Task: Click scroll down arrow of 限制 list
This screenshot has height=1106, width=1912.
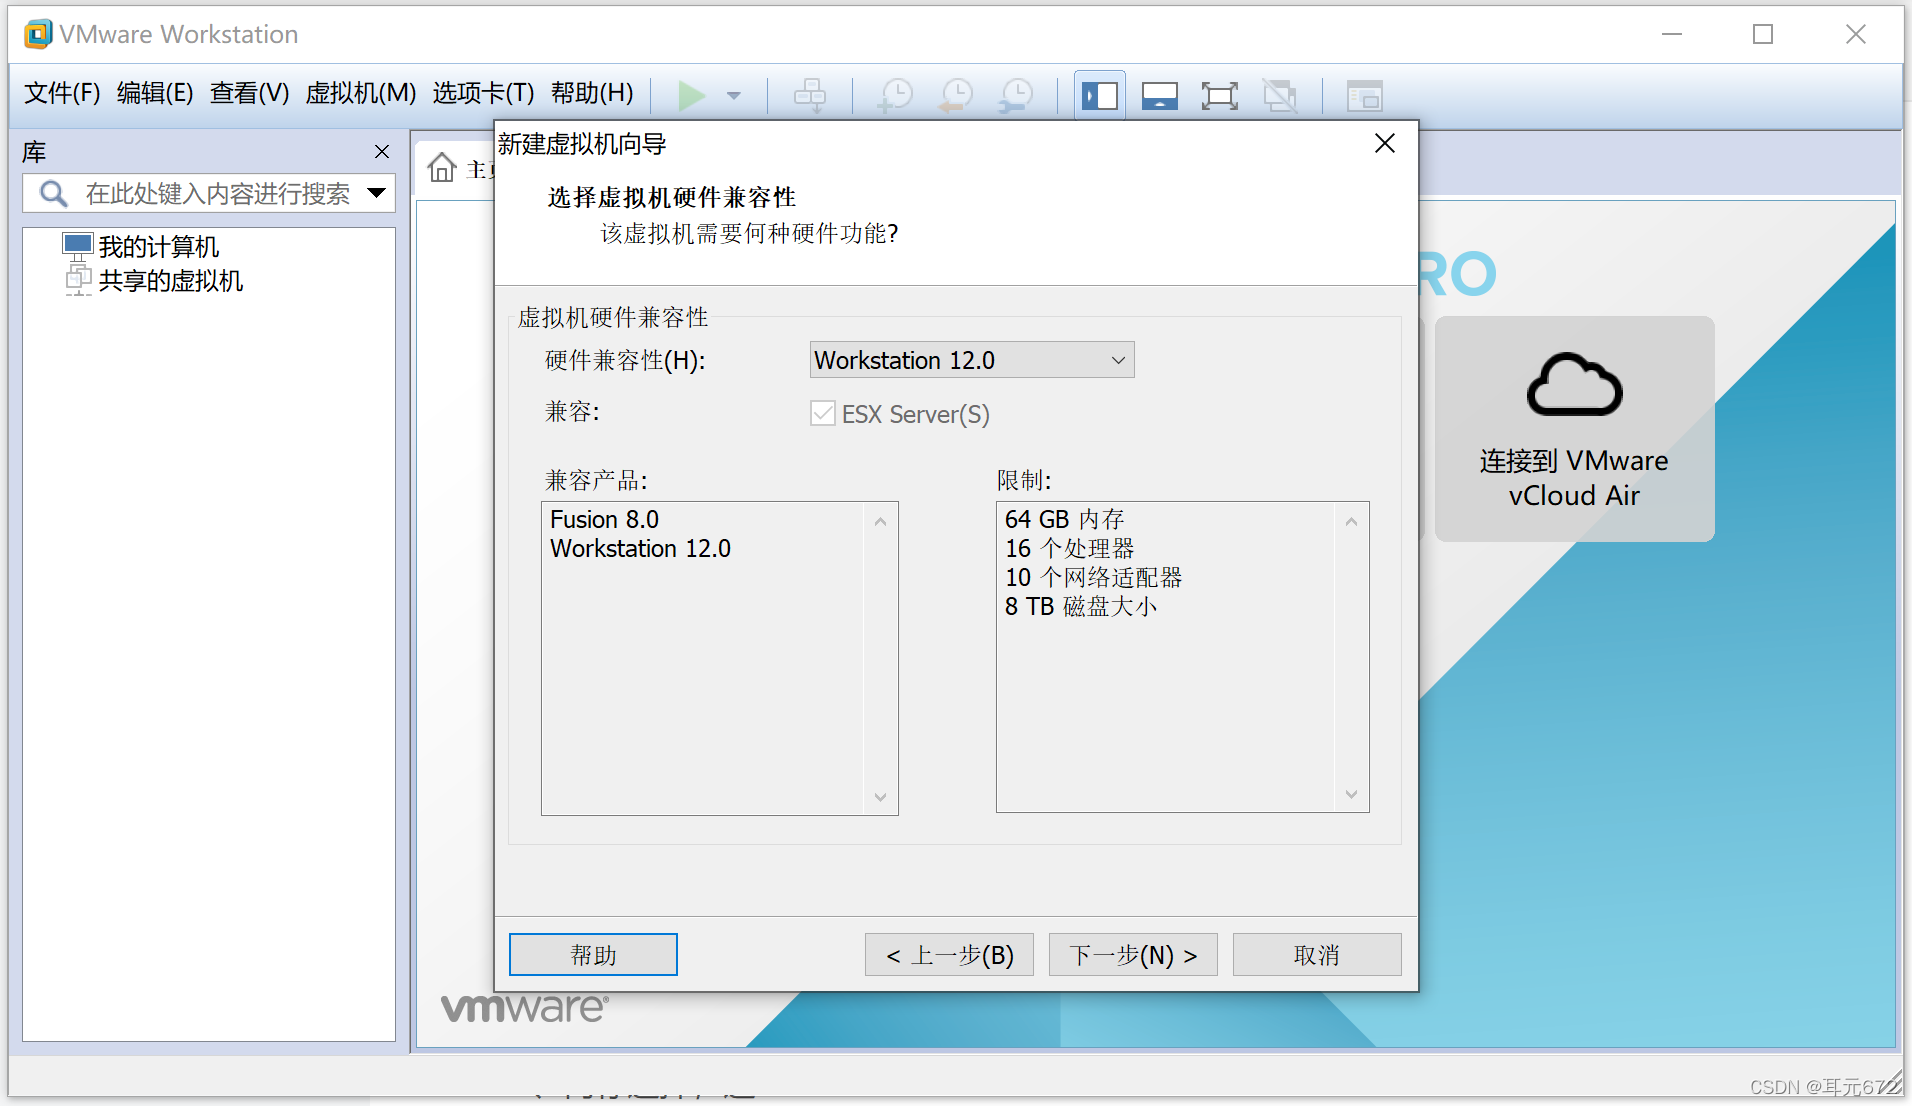Action: click(x=1351, y=794)
